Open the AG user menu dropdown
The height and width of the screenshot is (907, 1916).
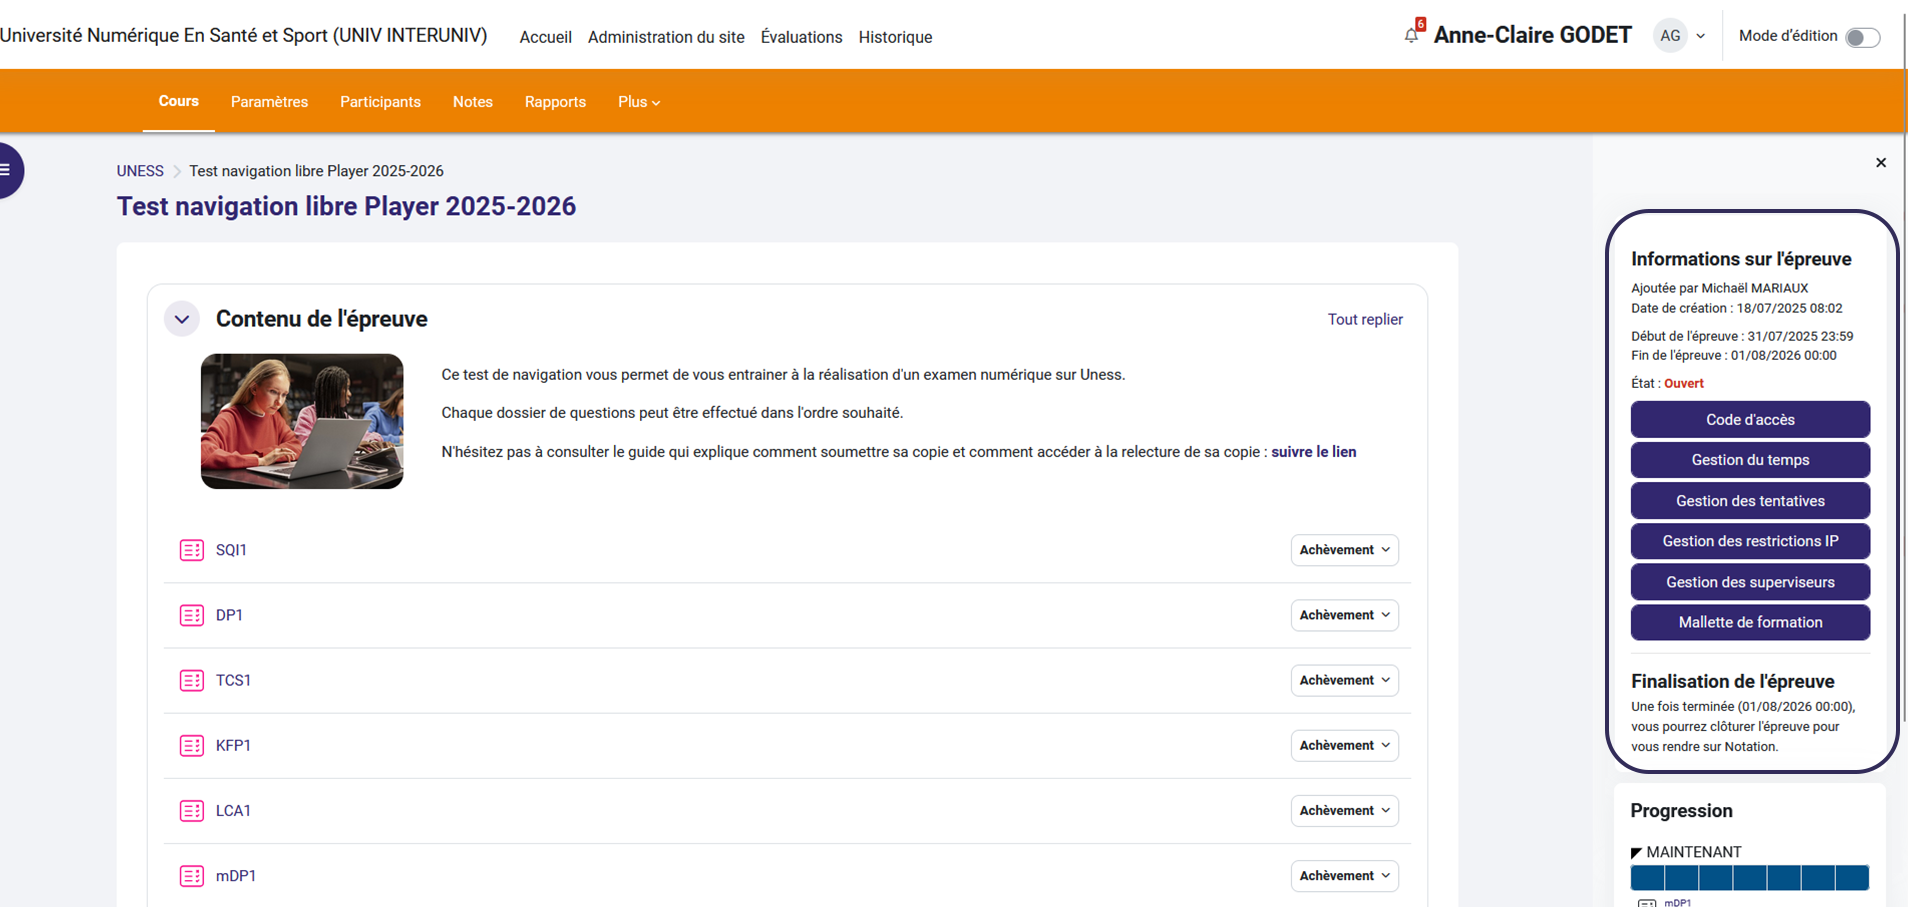click(1680, 36)
